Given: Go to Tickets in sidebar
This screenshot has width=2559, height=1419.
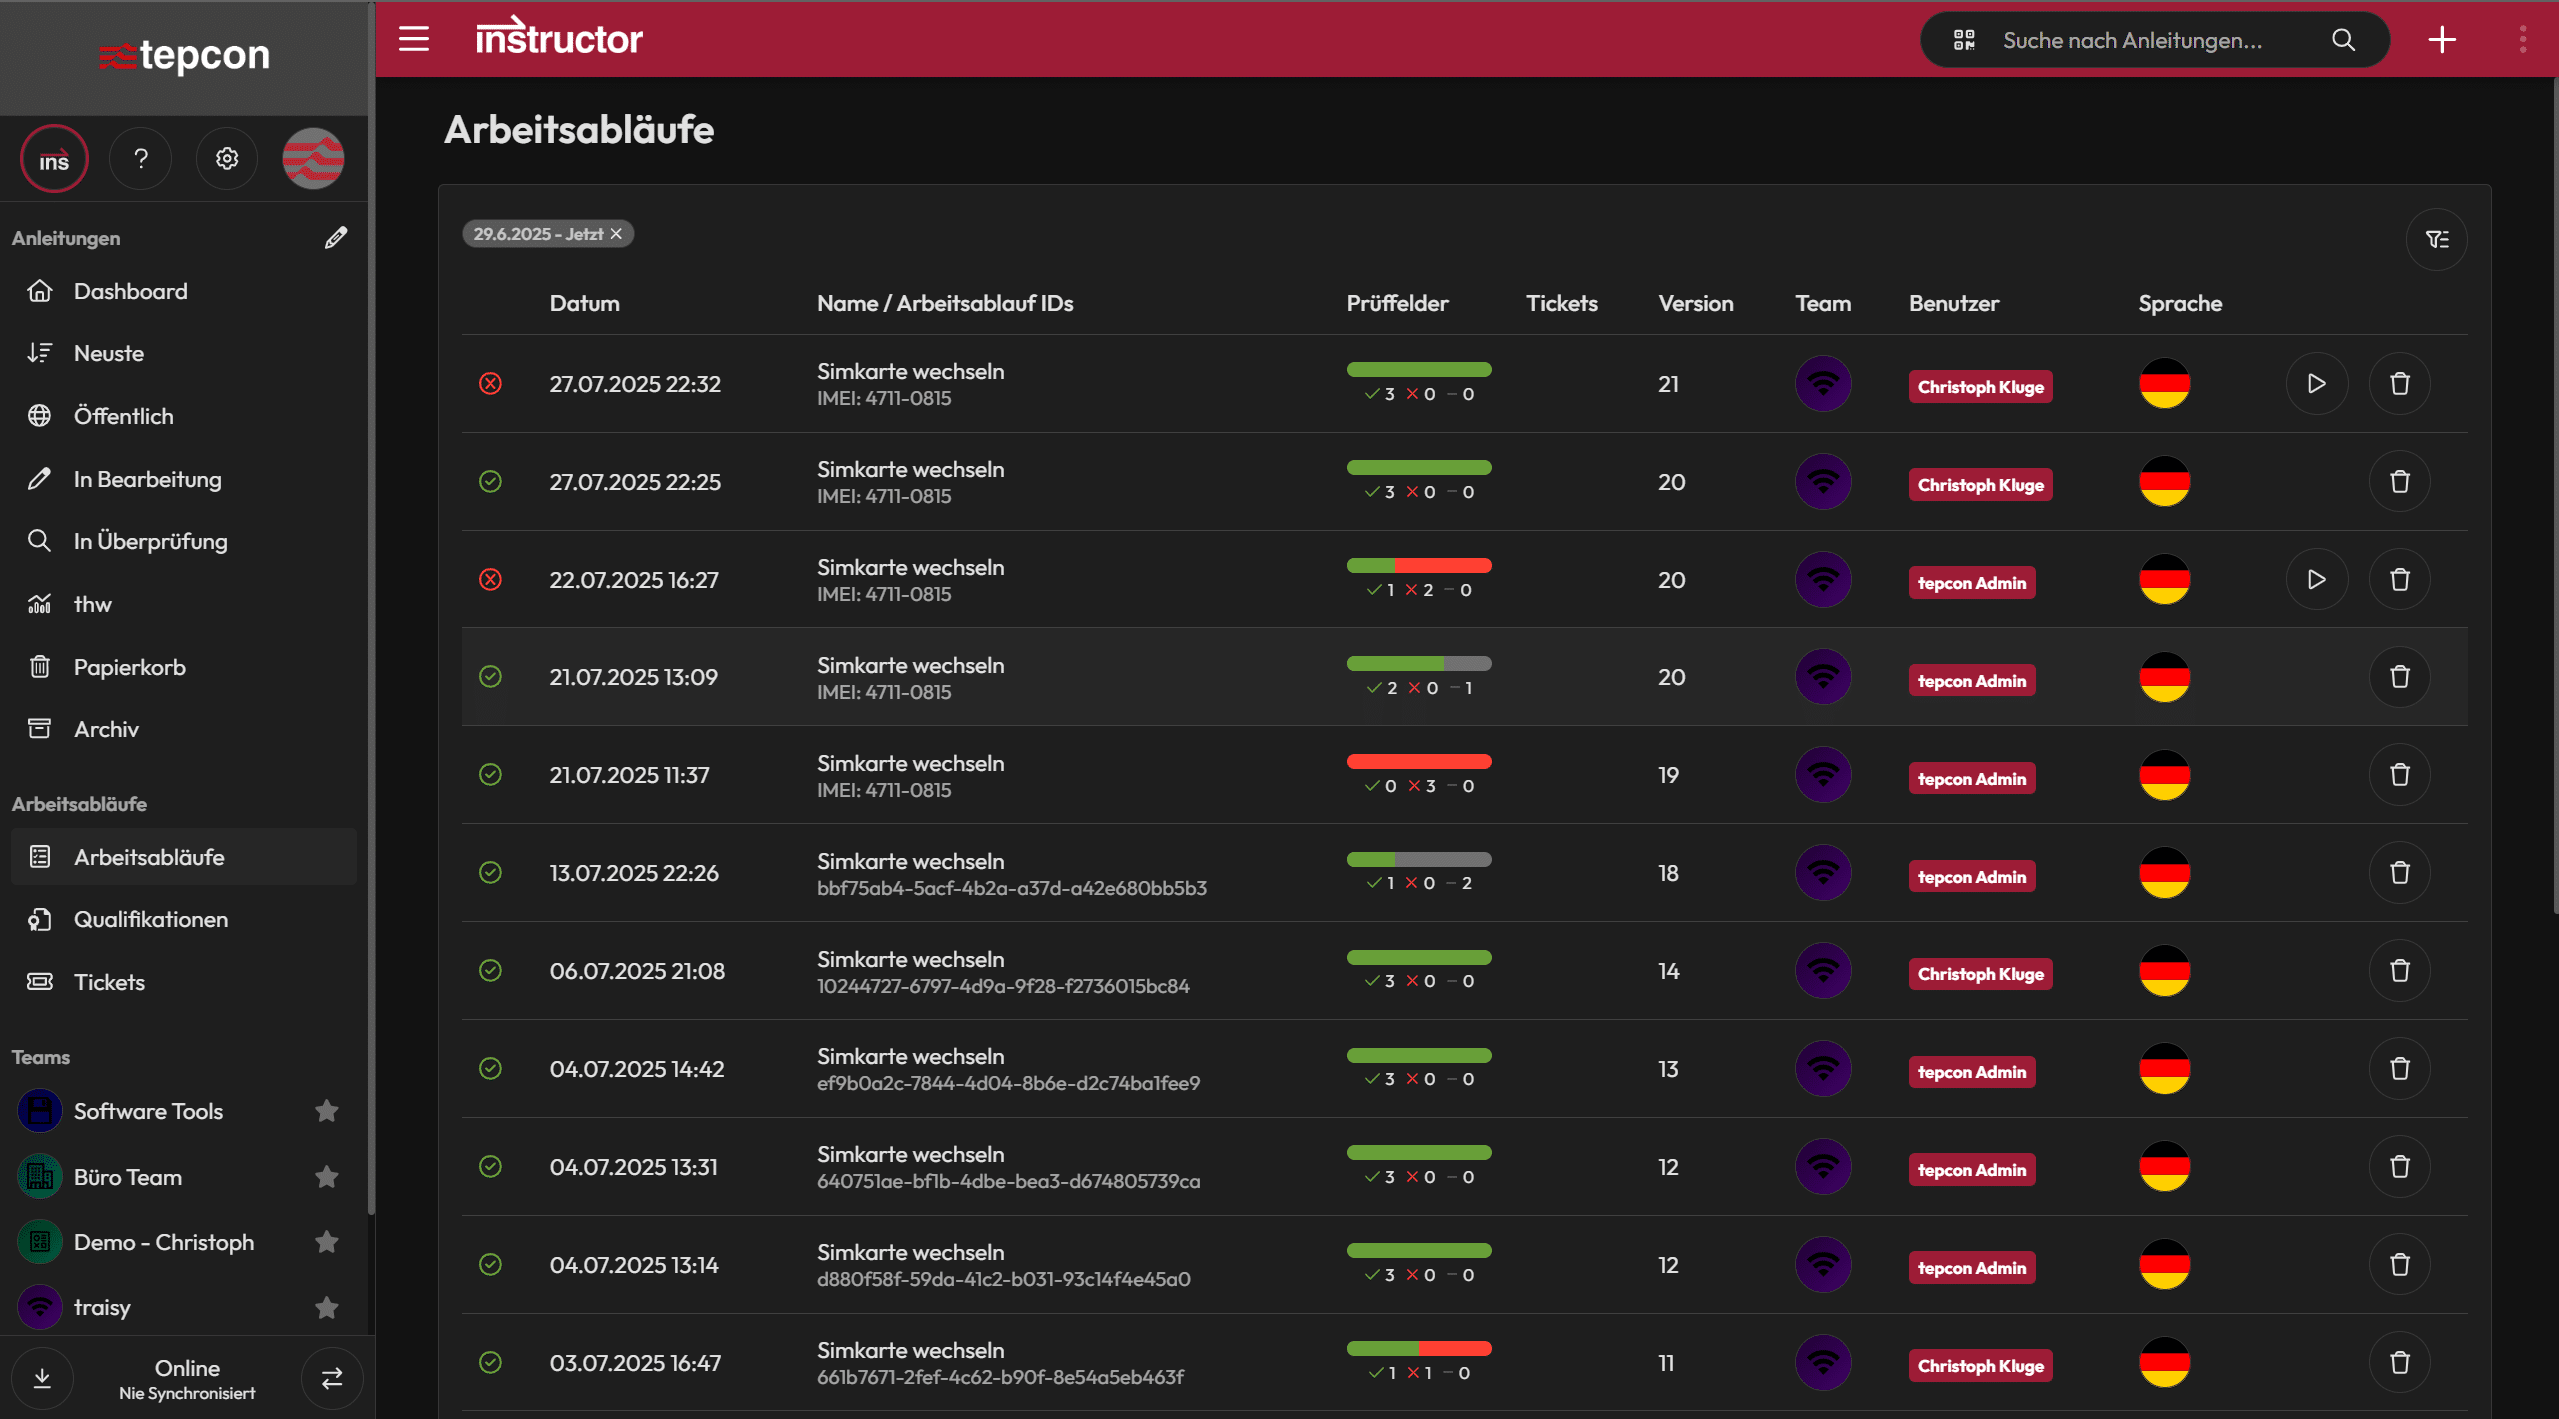Looking at the screenshot, I should point(109,982).
